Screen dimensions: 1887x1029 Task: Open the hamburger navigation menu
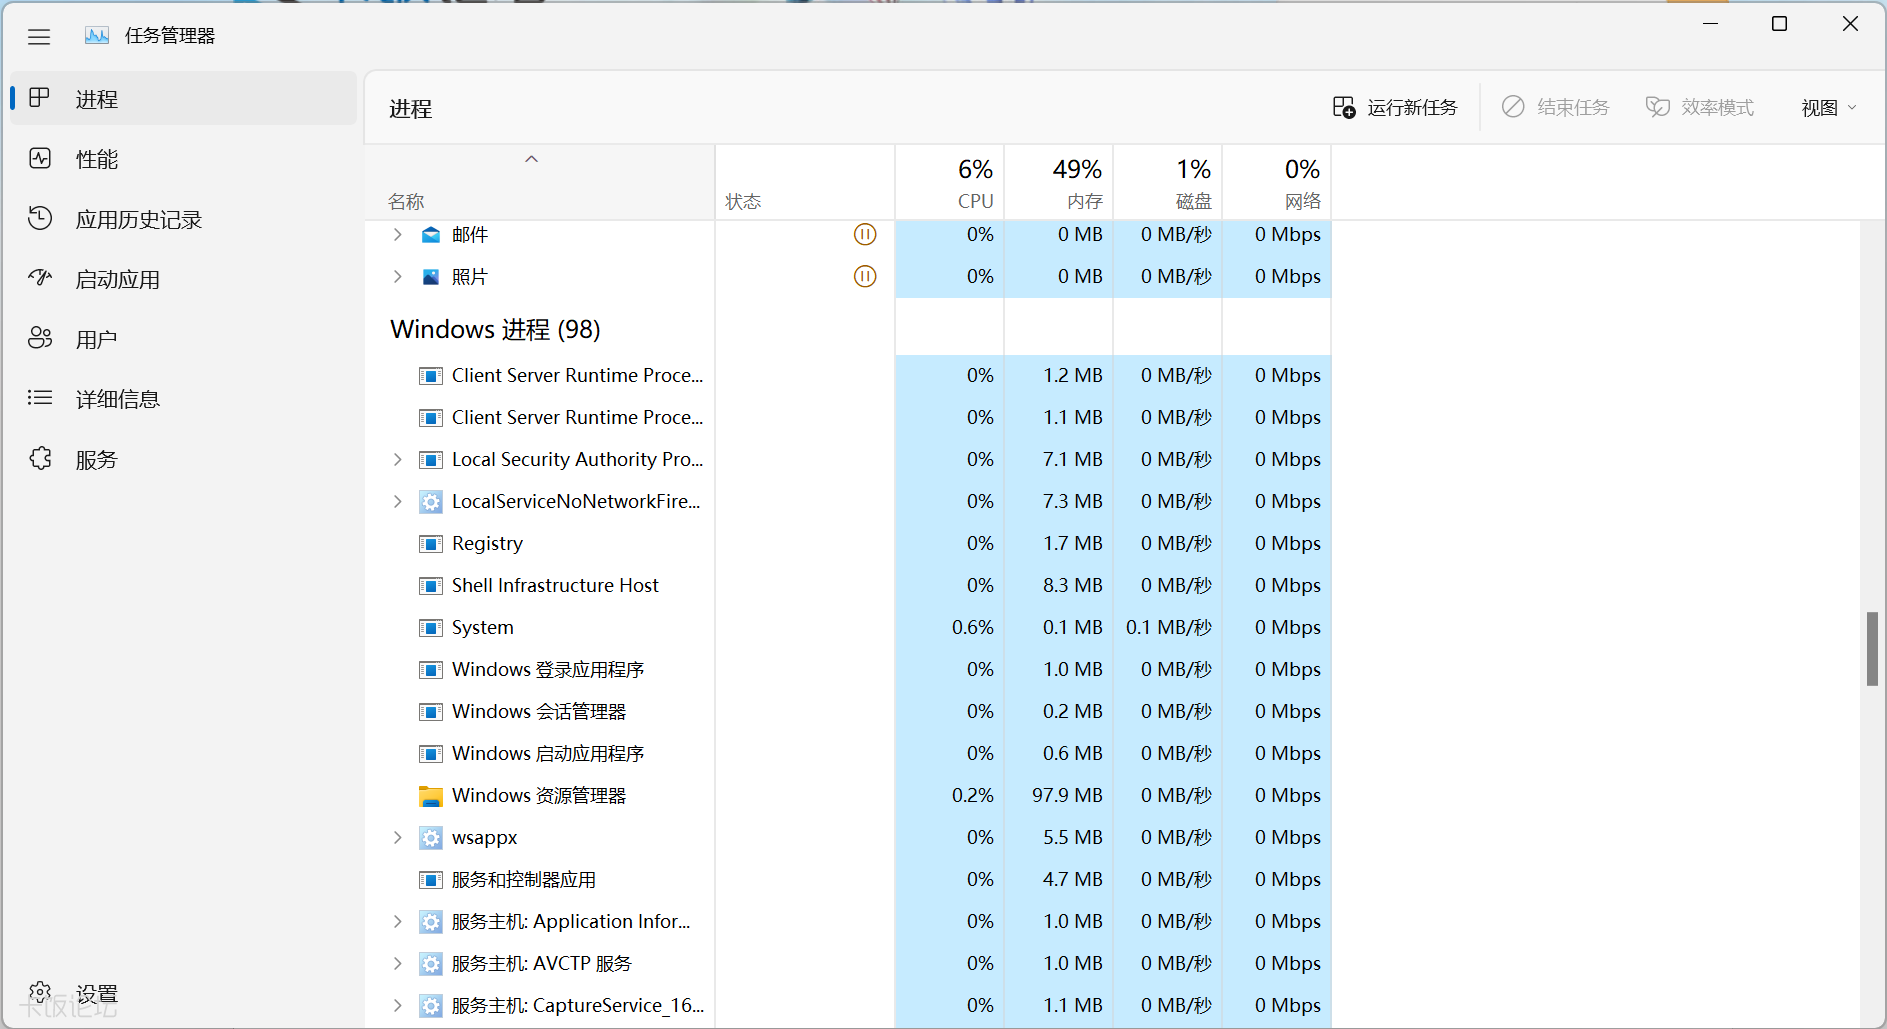click(39, 37)
